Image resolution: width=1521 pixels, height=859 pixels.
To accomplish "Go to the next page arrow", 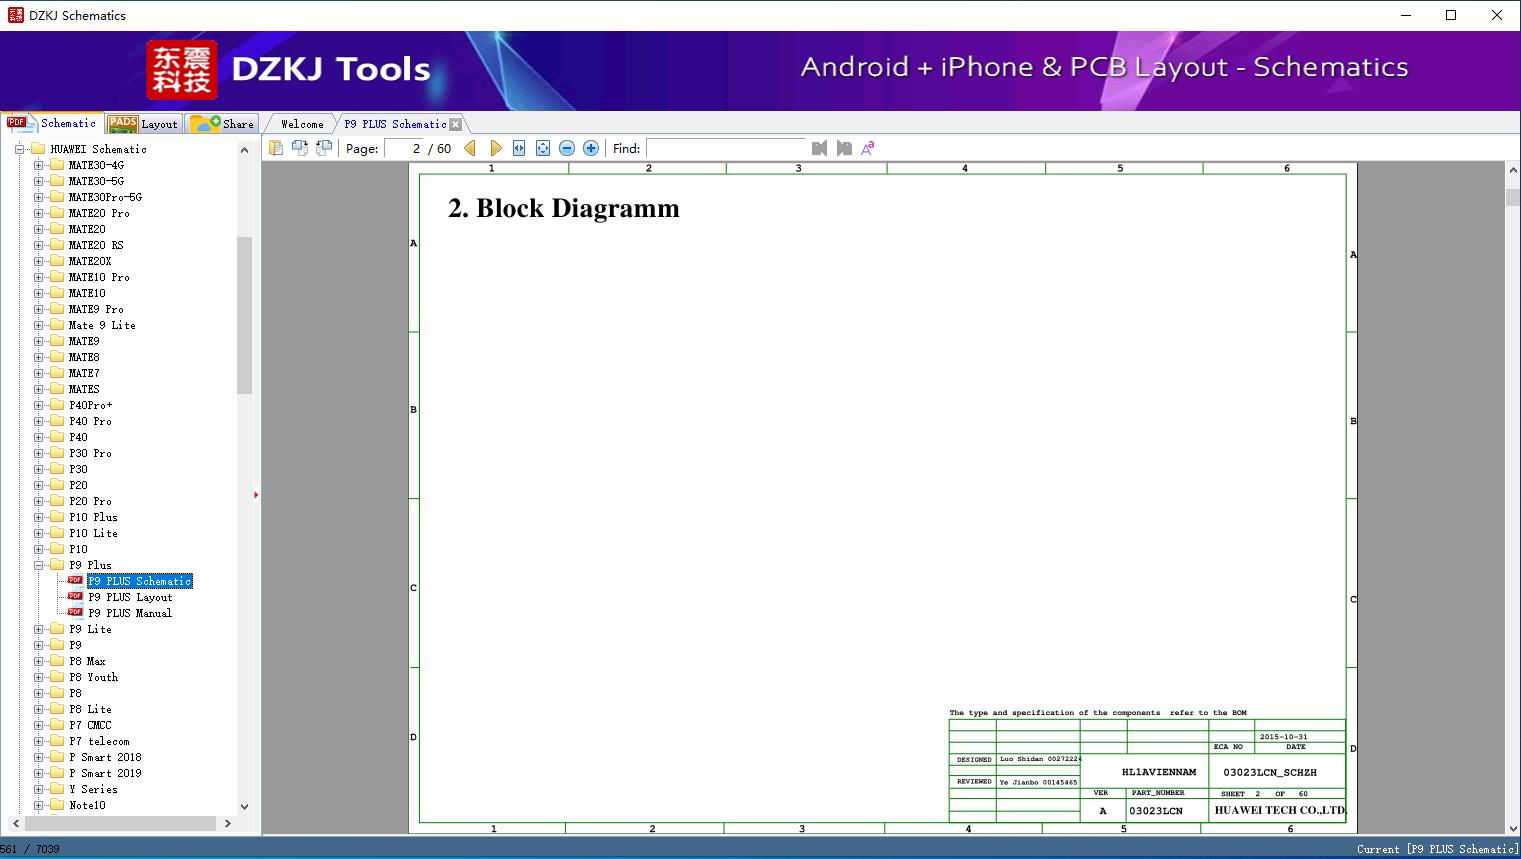I will (495, 148).
